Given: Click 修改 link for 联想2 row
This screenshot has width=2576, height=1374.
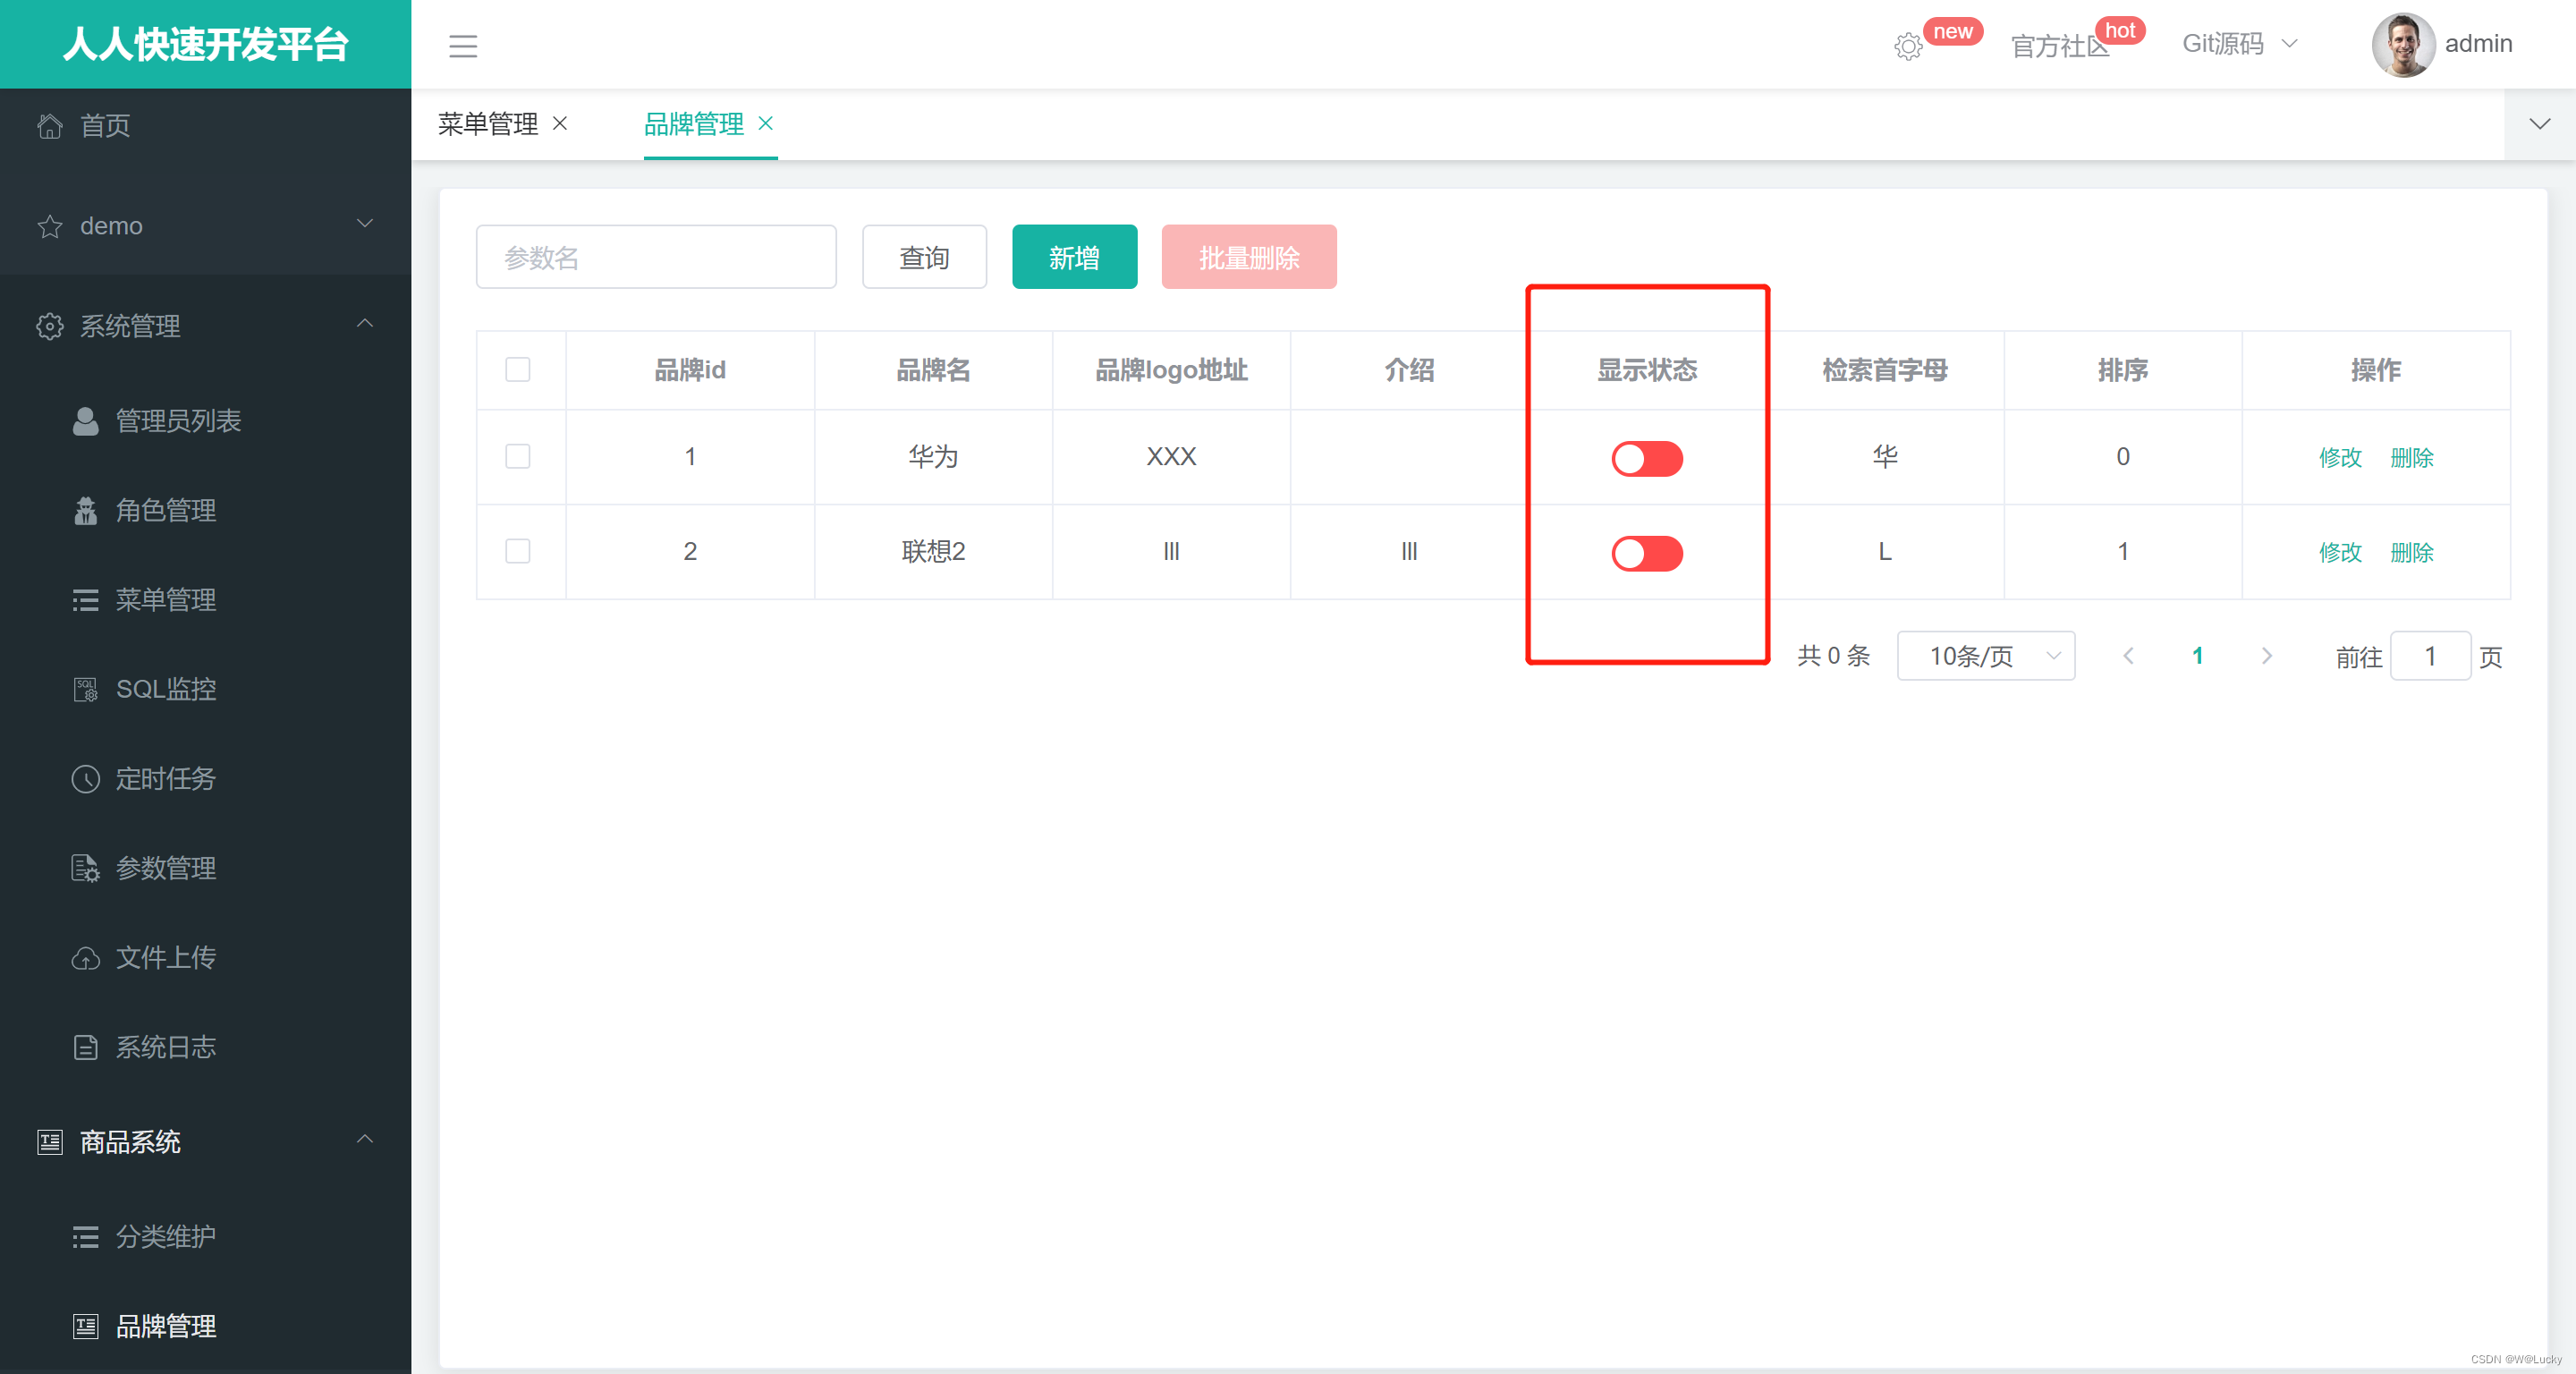Looking at the screenshot, I should point(2339,552).
